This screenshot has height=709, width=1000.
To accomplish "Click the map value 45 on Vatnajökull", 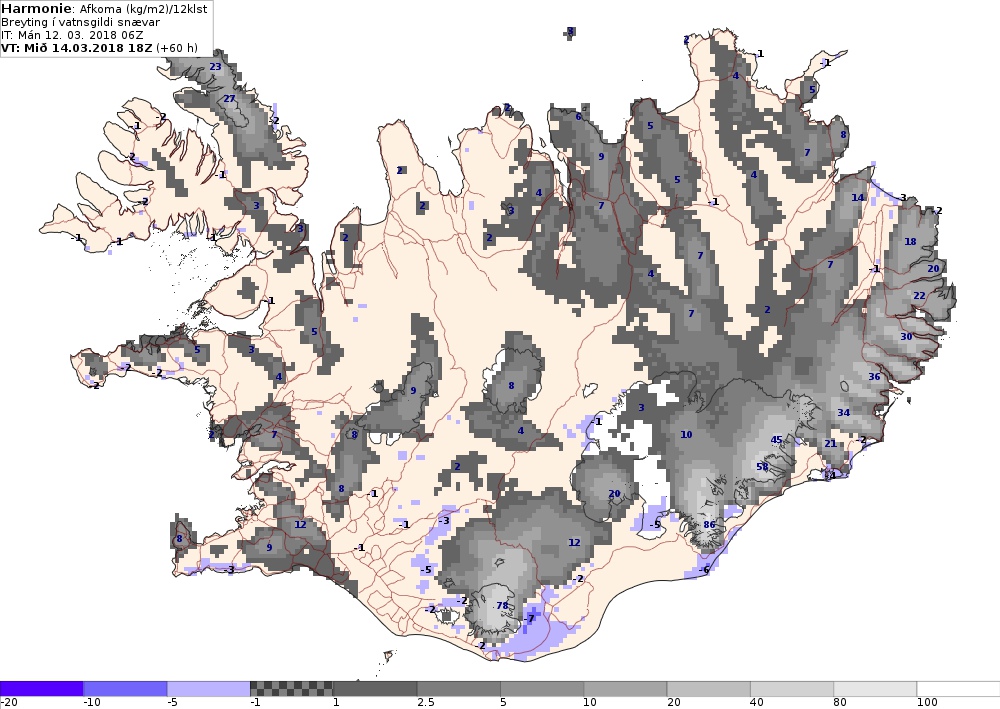I will click(x=776, y=440).
